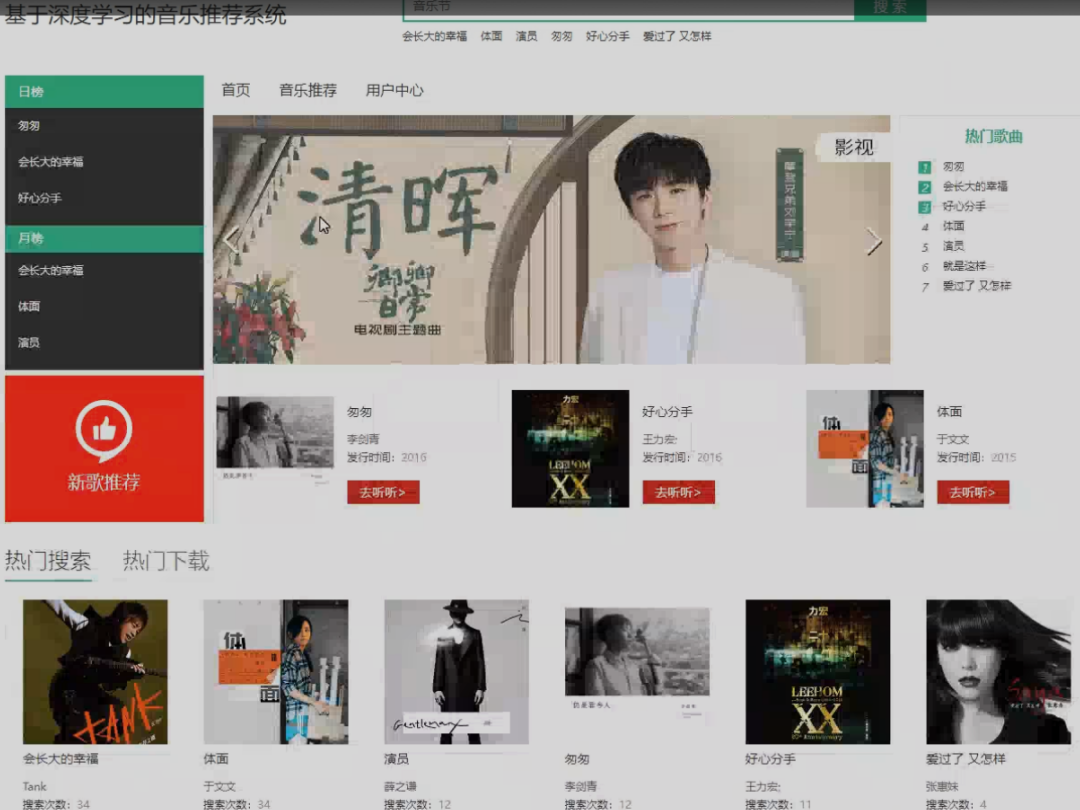Click 演员 suggestion under search bar
Image resolution: width=1080 pixels, height=810 pixels.
click(526, 36)
